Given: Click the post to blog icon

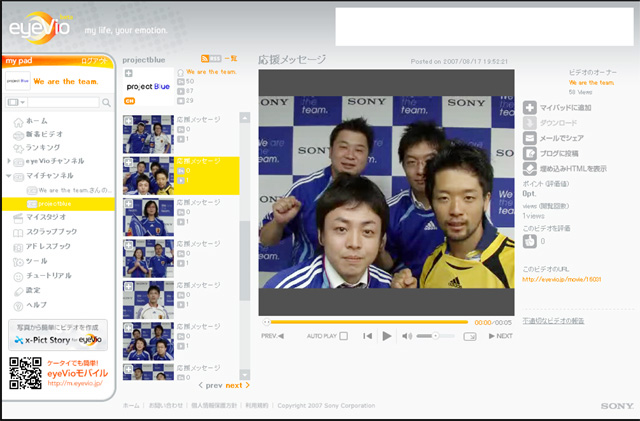Looking at the screenshot, I should (x=530, y=153).
